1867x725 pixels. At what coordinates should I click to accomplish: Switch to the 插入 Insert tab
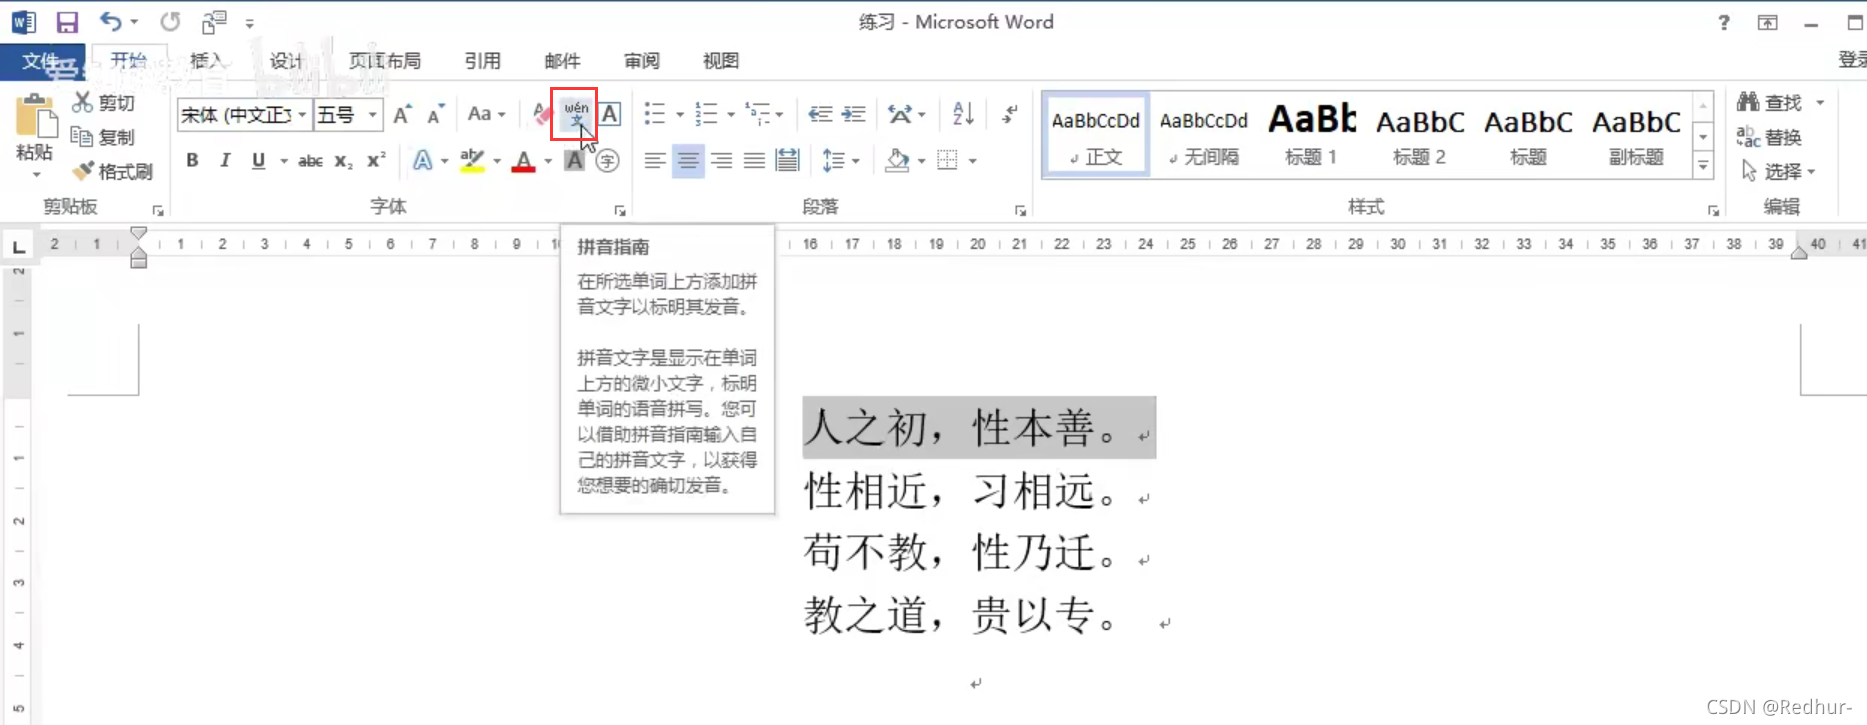tap(206, 61)
